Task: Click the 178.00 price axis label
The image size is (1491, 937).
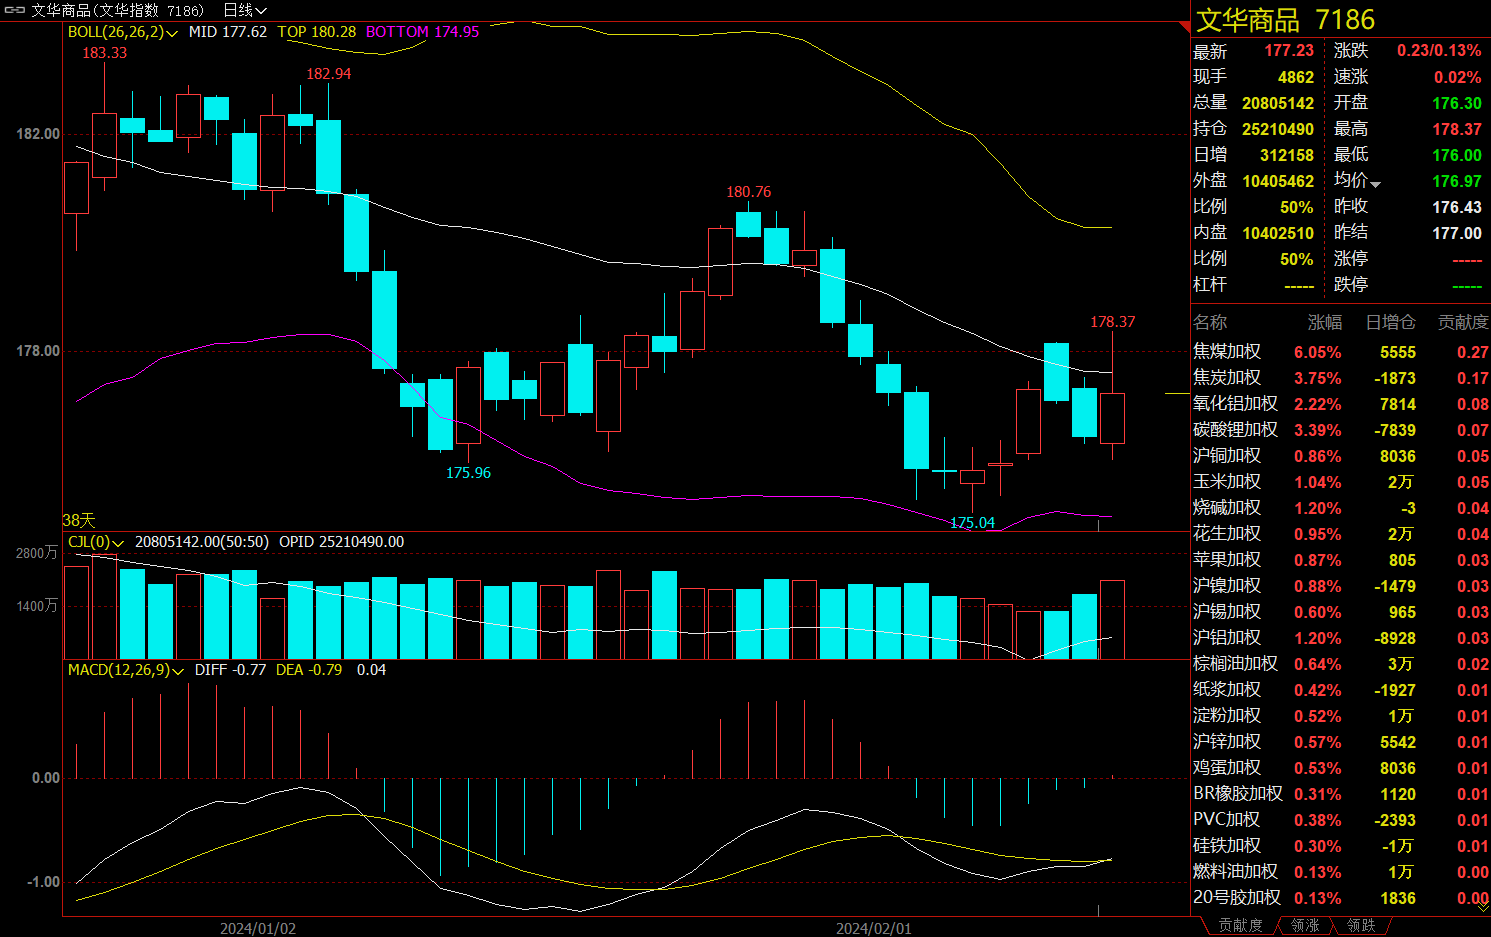Action: click(38, 351)
